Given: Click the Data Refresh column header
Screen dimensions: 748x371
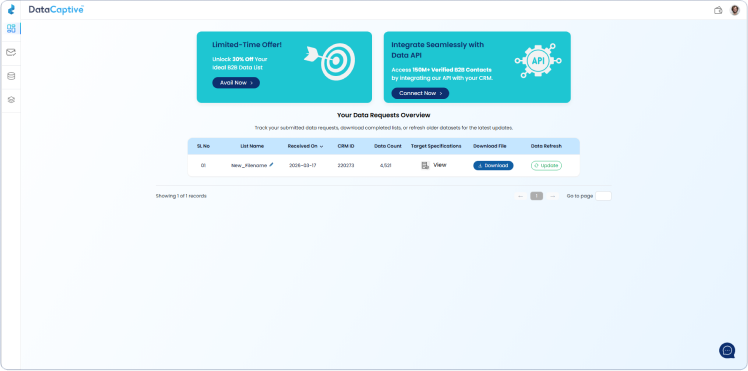Looking at the screenshot, I should tap(546, 146).
